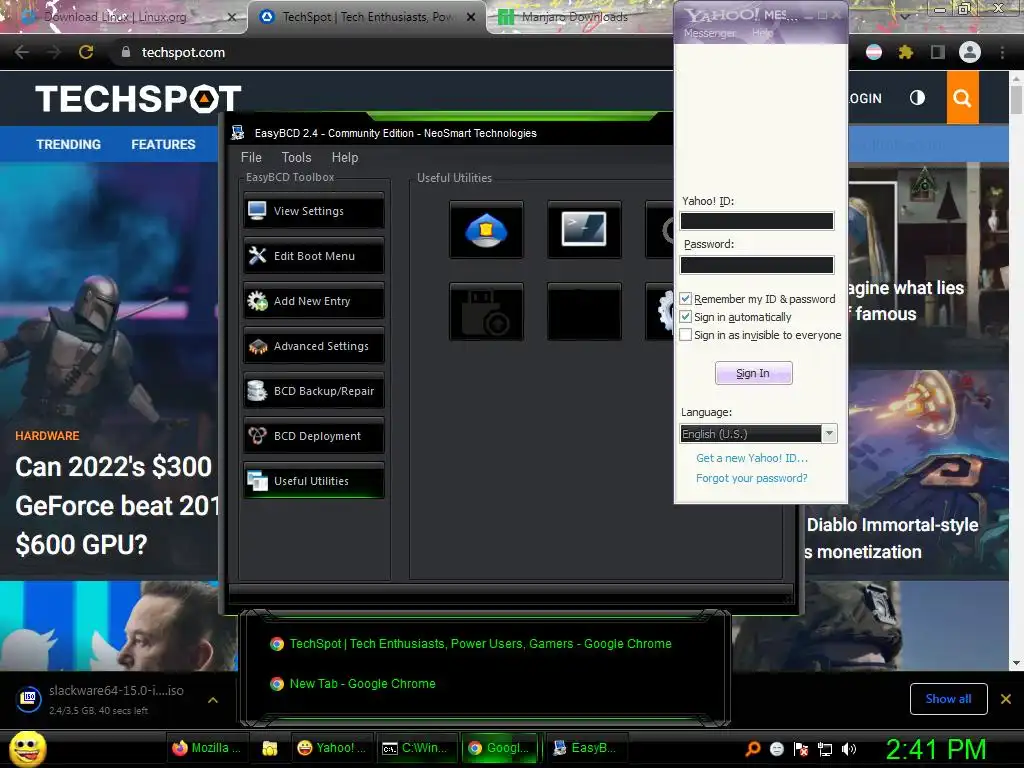This screenshot has height=768, width=1024.
Task: Open Edit Boot Menu in EasyBCD
Action: 314,256
